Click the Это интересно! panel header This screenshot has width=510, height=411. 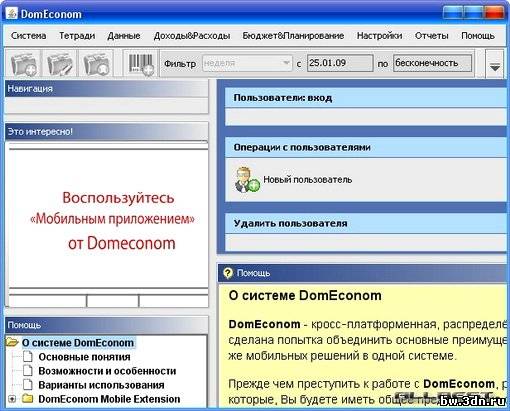(107, 132)
